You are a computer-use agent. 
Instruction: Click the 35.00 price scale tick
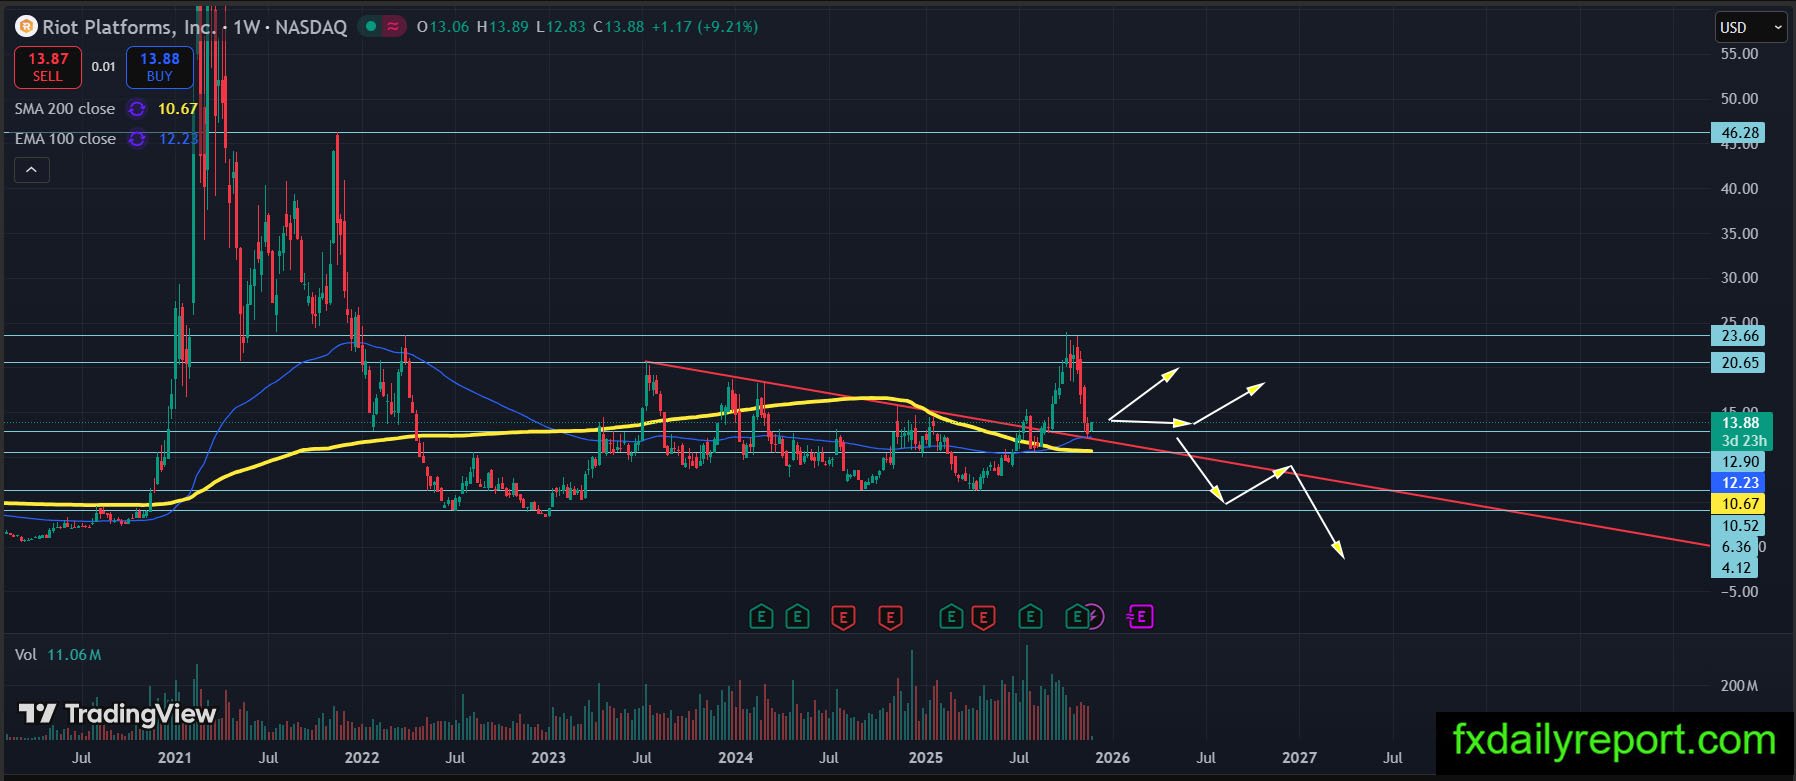(x=1739, y=234)
